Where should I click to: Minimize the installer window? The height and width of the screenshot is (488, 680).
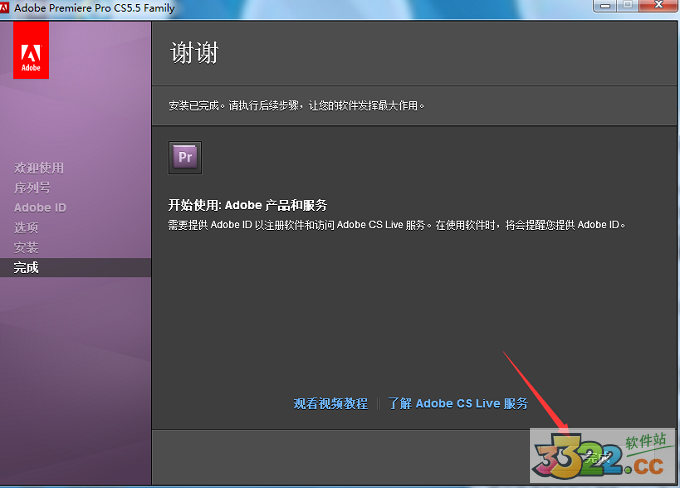pos(605,6)
